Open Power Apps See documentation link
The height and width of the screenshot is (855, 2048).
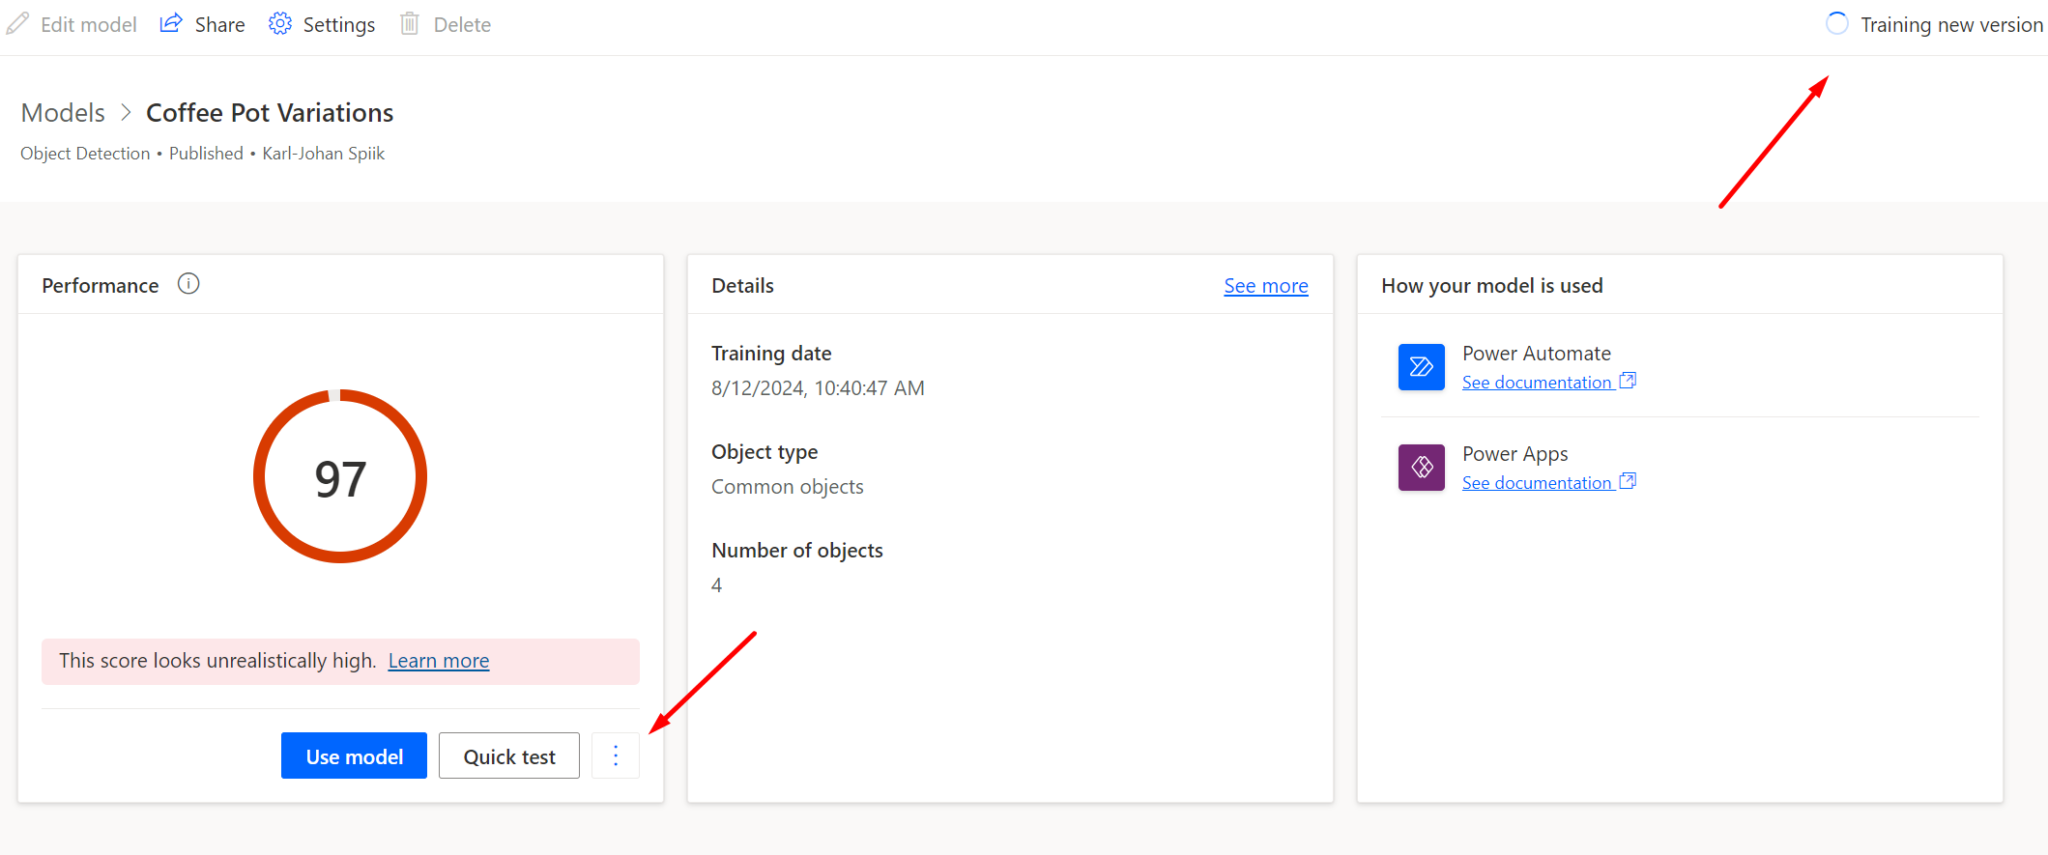click(1536, 483)
